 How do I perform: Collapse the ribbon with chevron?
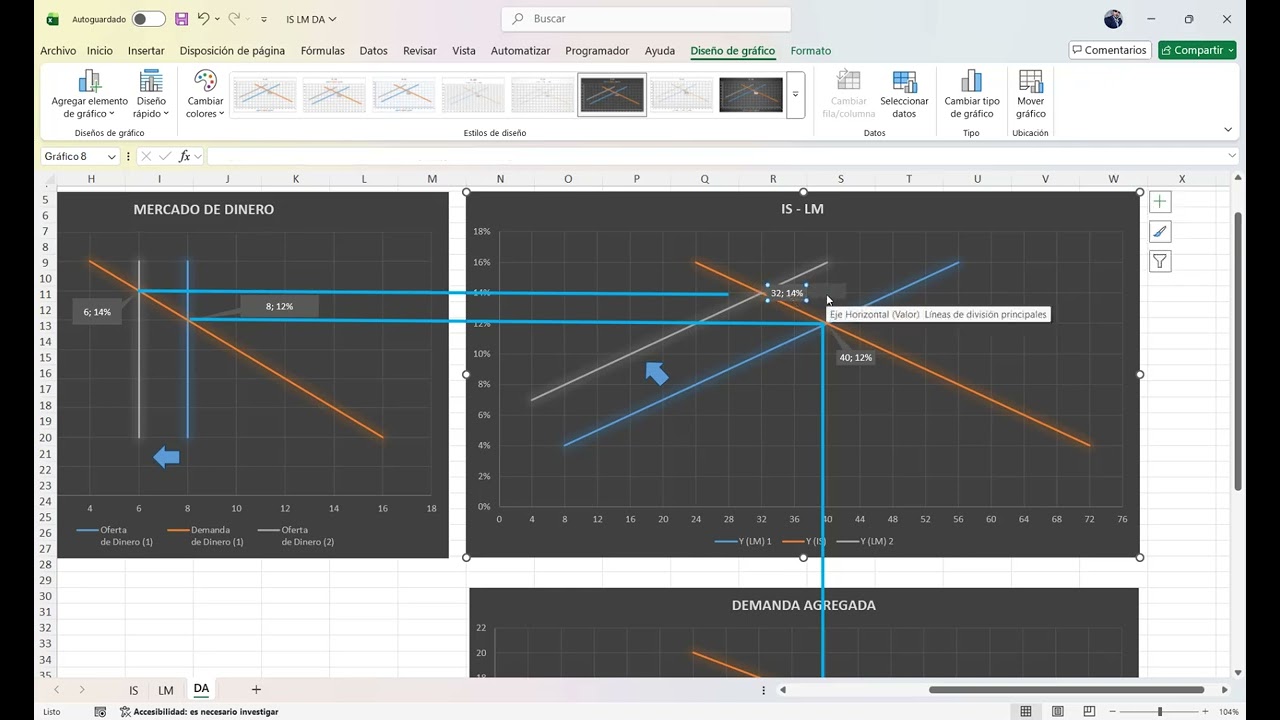coord(1228,130)
